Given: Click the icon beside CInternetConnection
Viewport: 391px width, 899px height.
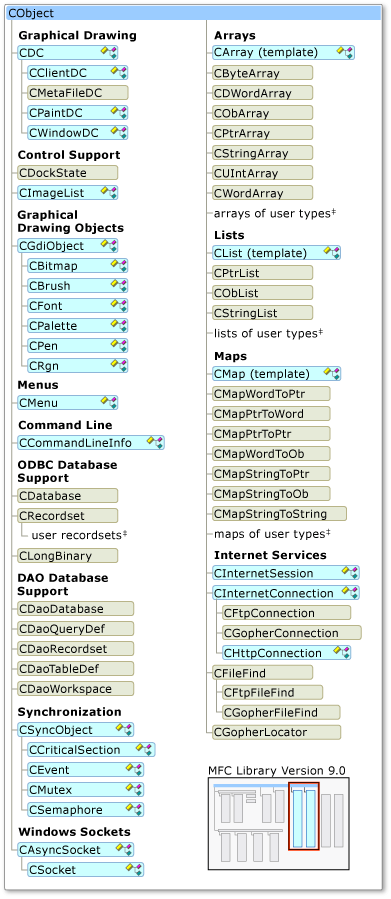Looking at the screenshot, I should (350, 593).
